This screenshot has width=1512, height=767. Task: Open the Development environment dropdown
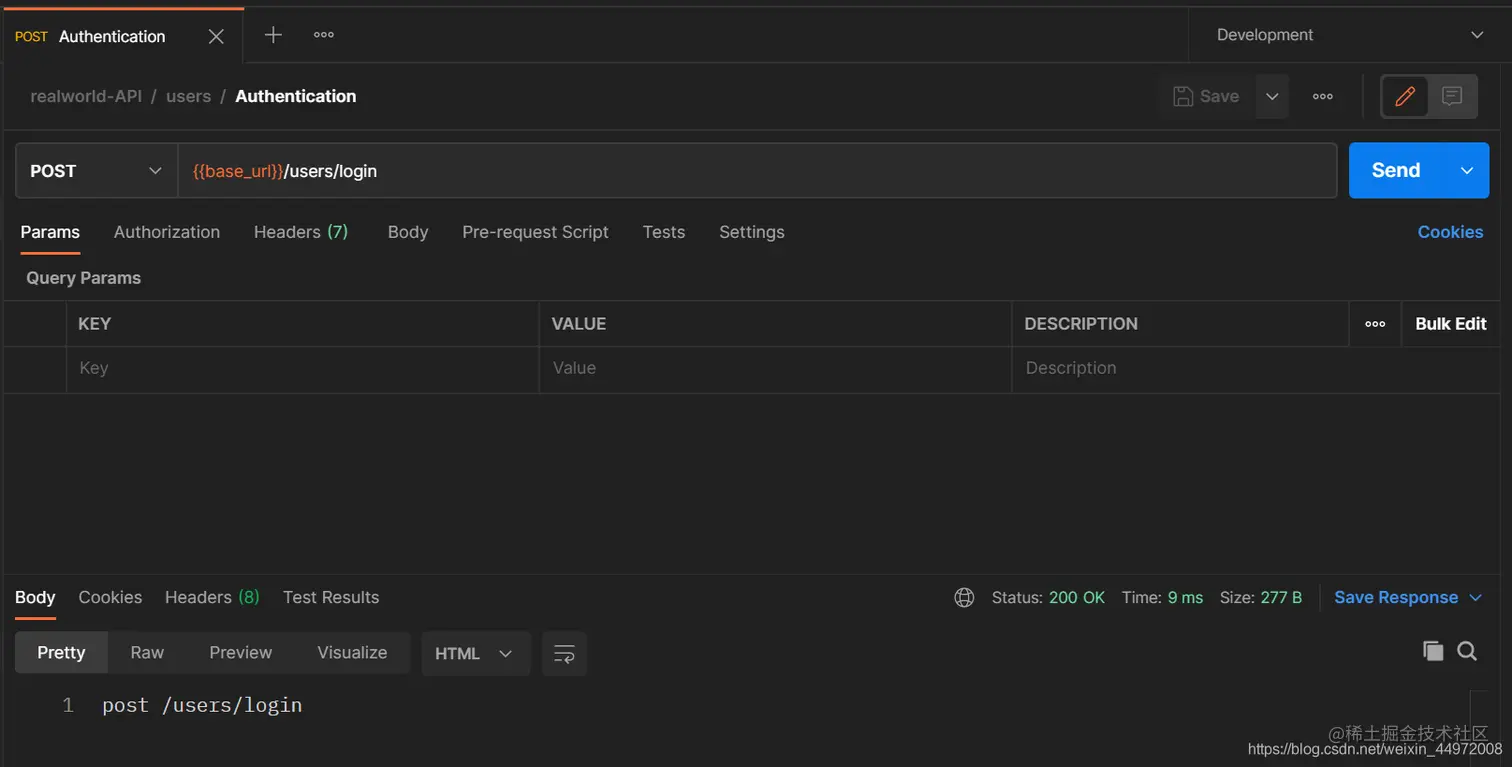click(1350, 35)
